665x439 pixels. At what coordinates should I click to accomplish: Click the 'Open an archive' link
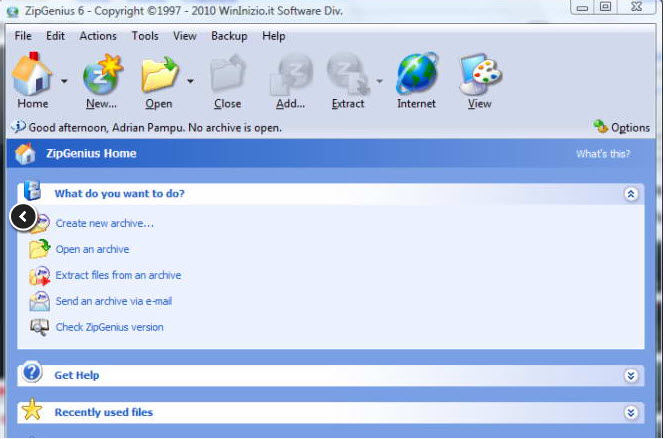click(92, 249)
